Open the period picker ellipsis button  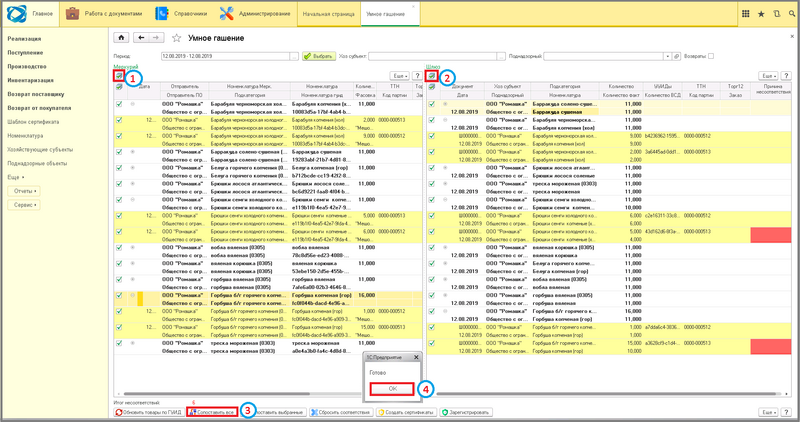[294, 56]
